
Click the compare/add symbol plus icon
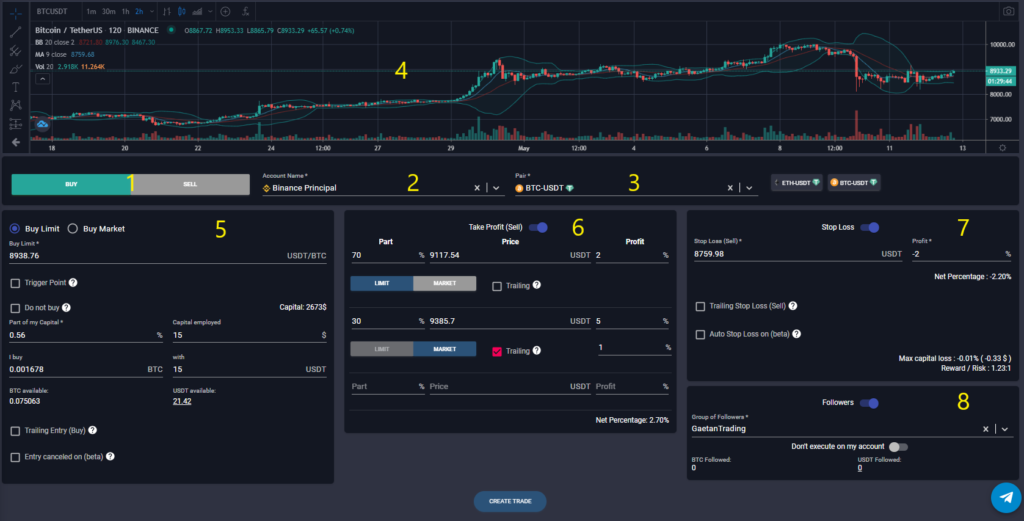225,11
